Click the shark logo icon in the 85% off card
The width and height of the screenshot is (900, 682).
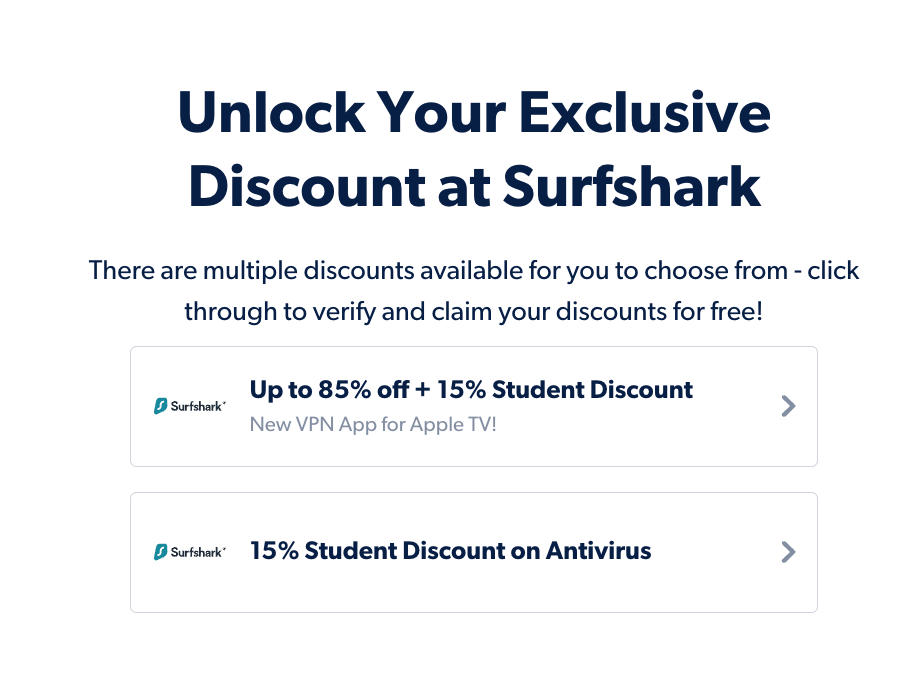click(160, 407)
